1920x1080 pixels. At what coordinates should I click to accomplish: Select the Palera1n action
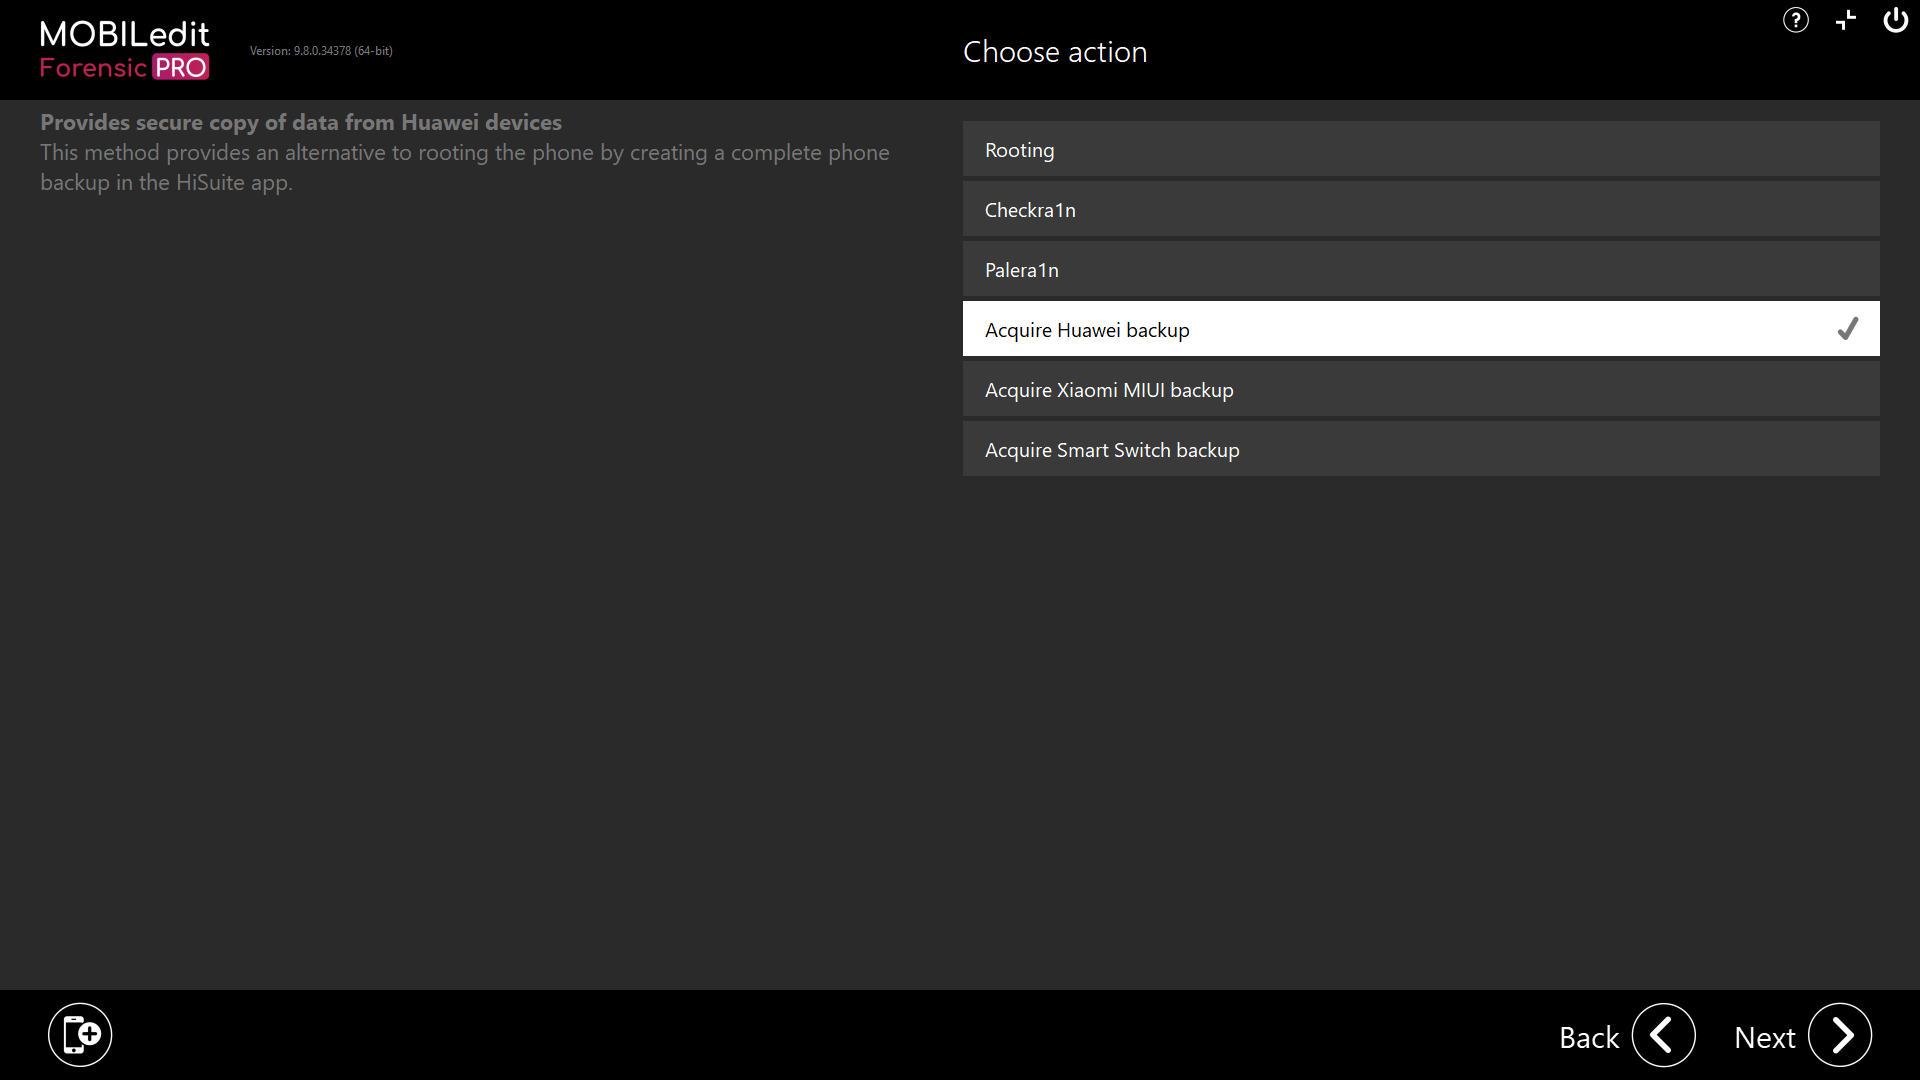1421,270
